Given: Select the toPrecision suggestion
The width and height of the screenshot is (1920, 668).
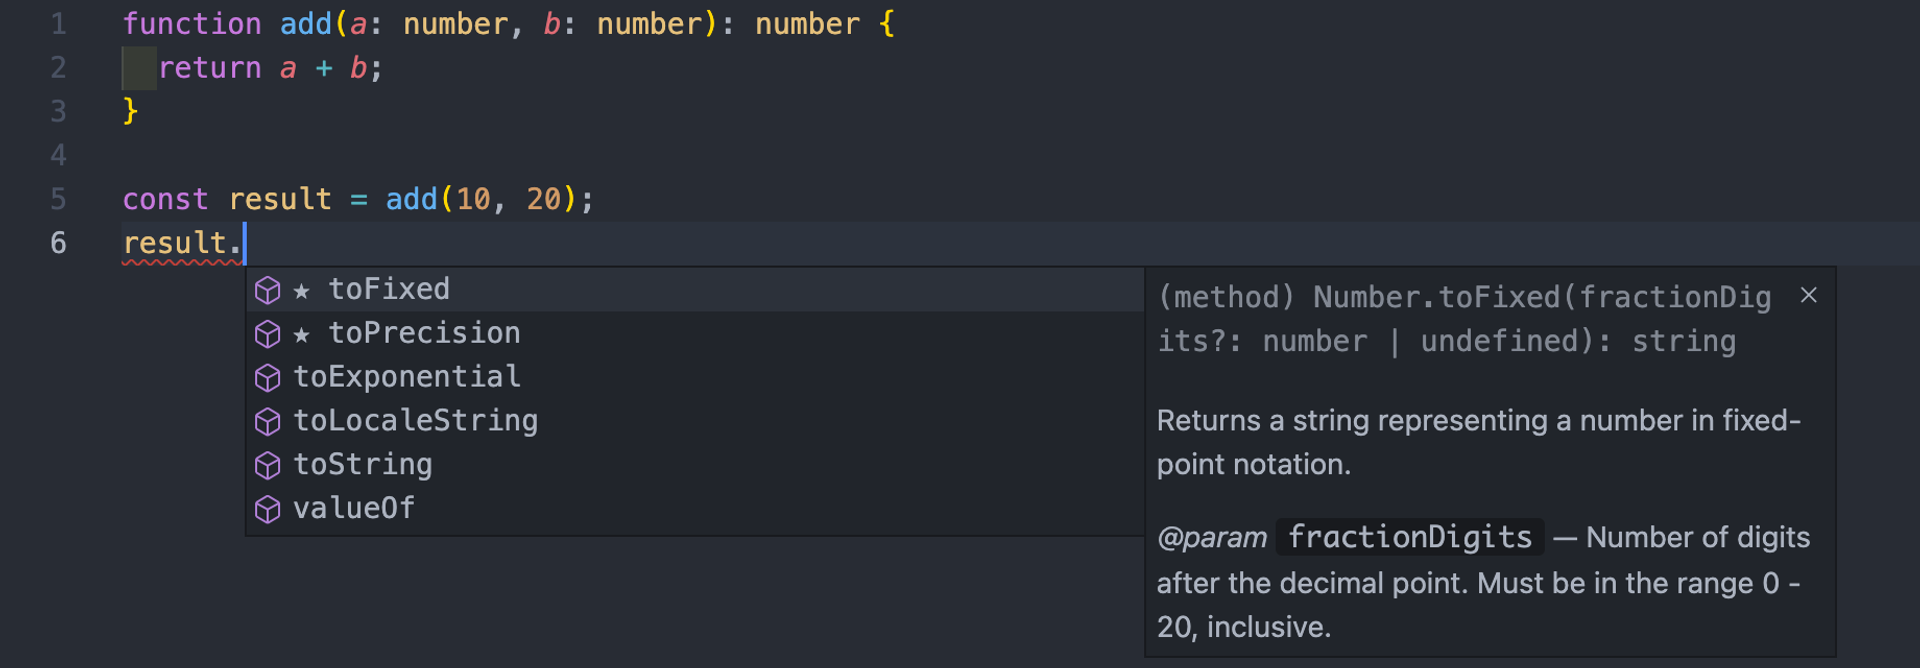Looking at the screenshot, I should point(695,334).
